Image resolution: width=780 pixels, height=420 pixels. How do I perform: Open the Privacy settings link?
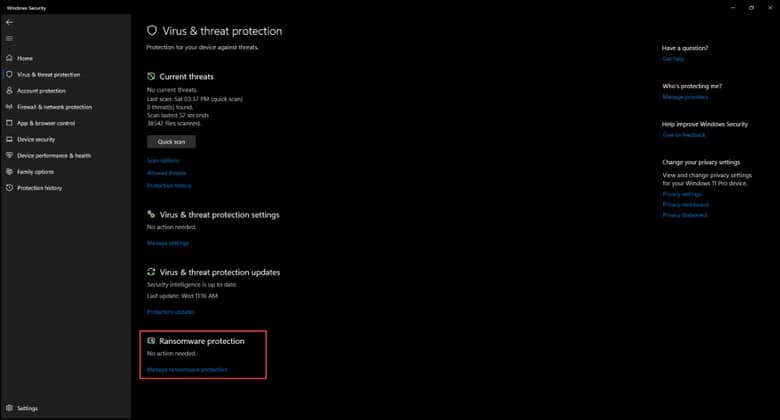point(682,194)
